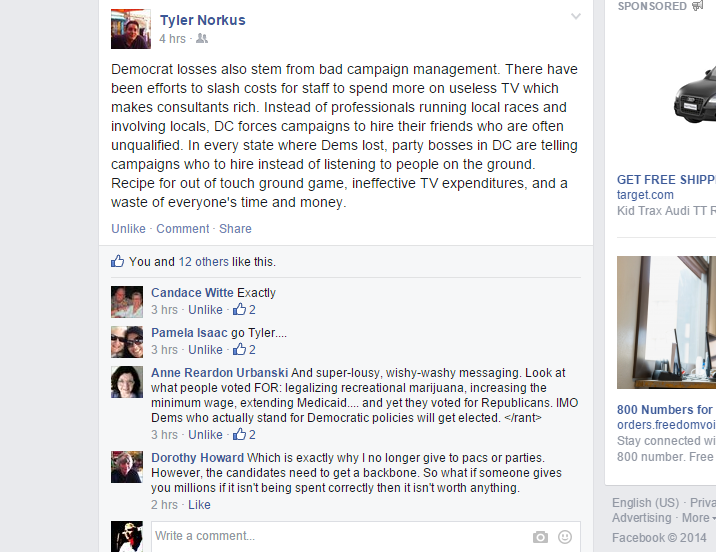The width and height of the screenshot is (716, 552).
Task: Click the friends audience icon beside 4 hrs
Action: coord(202,39)
